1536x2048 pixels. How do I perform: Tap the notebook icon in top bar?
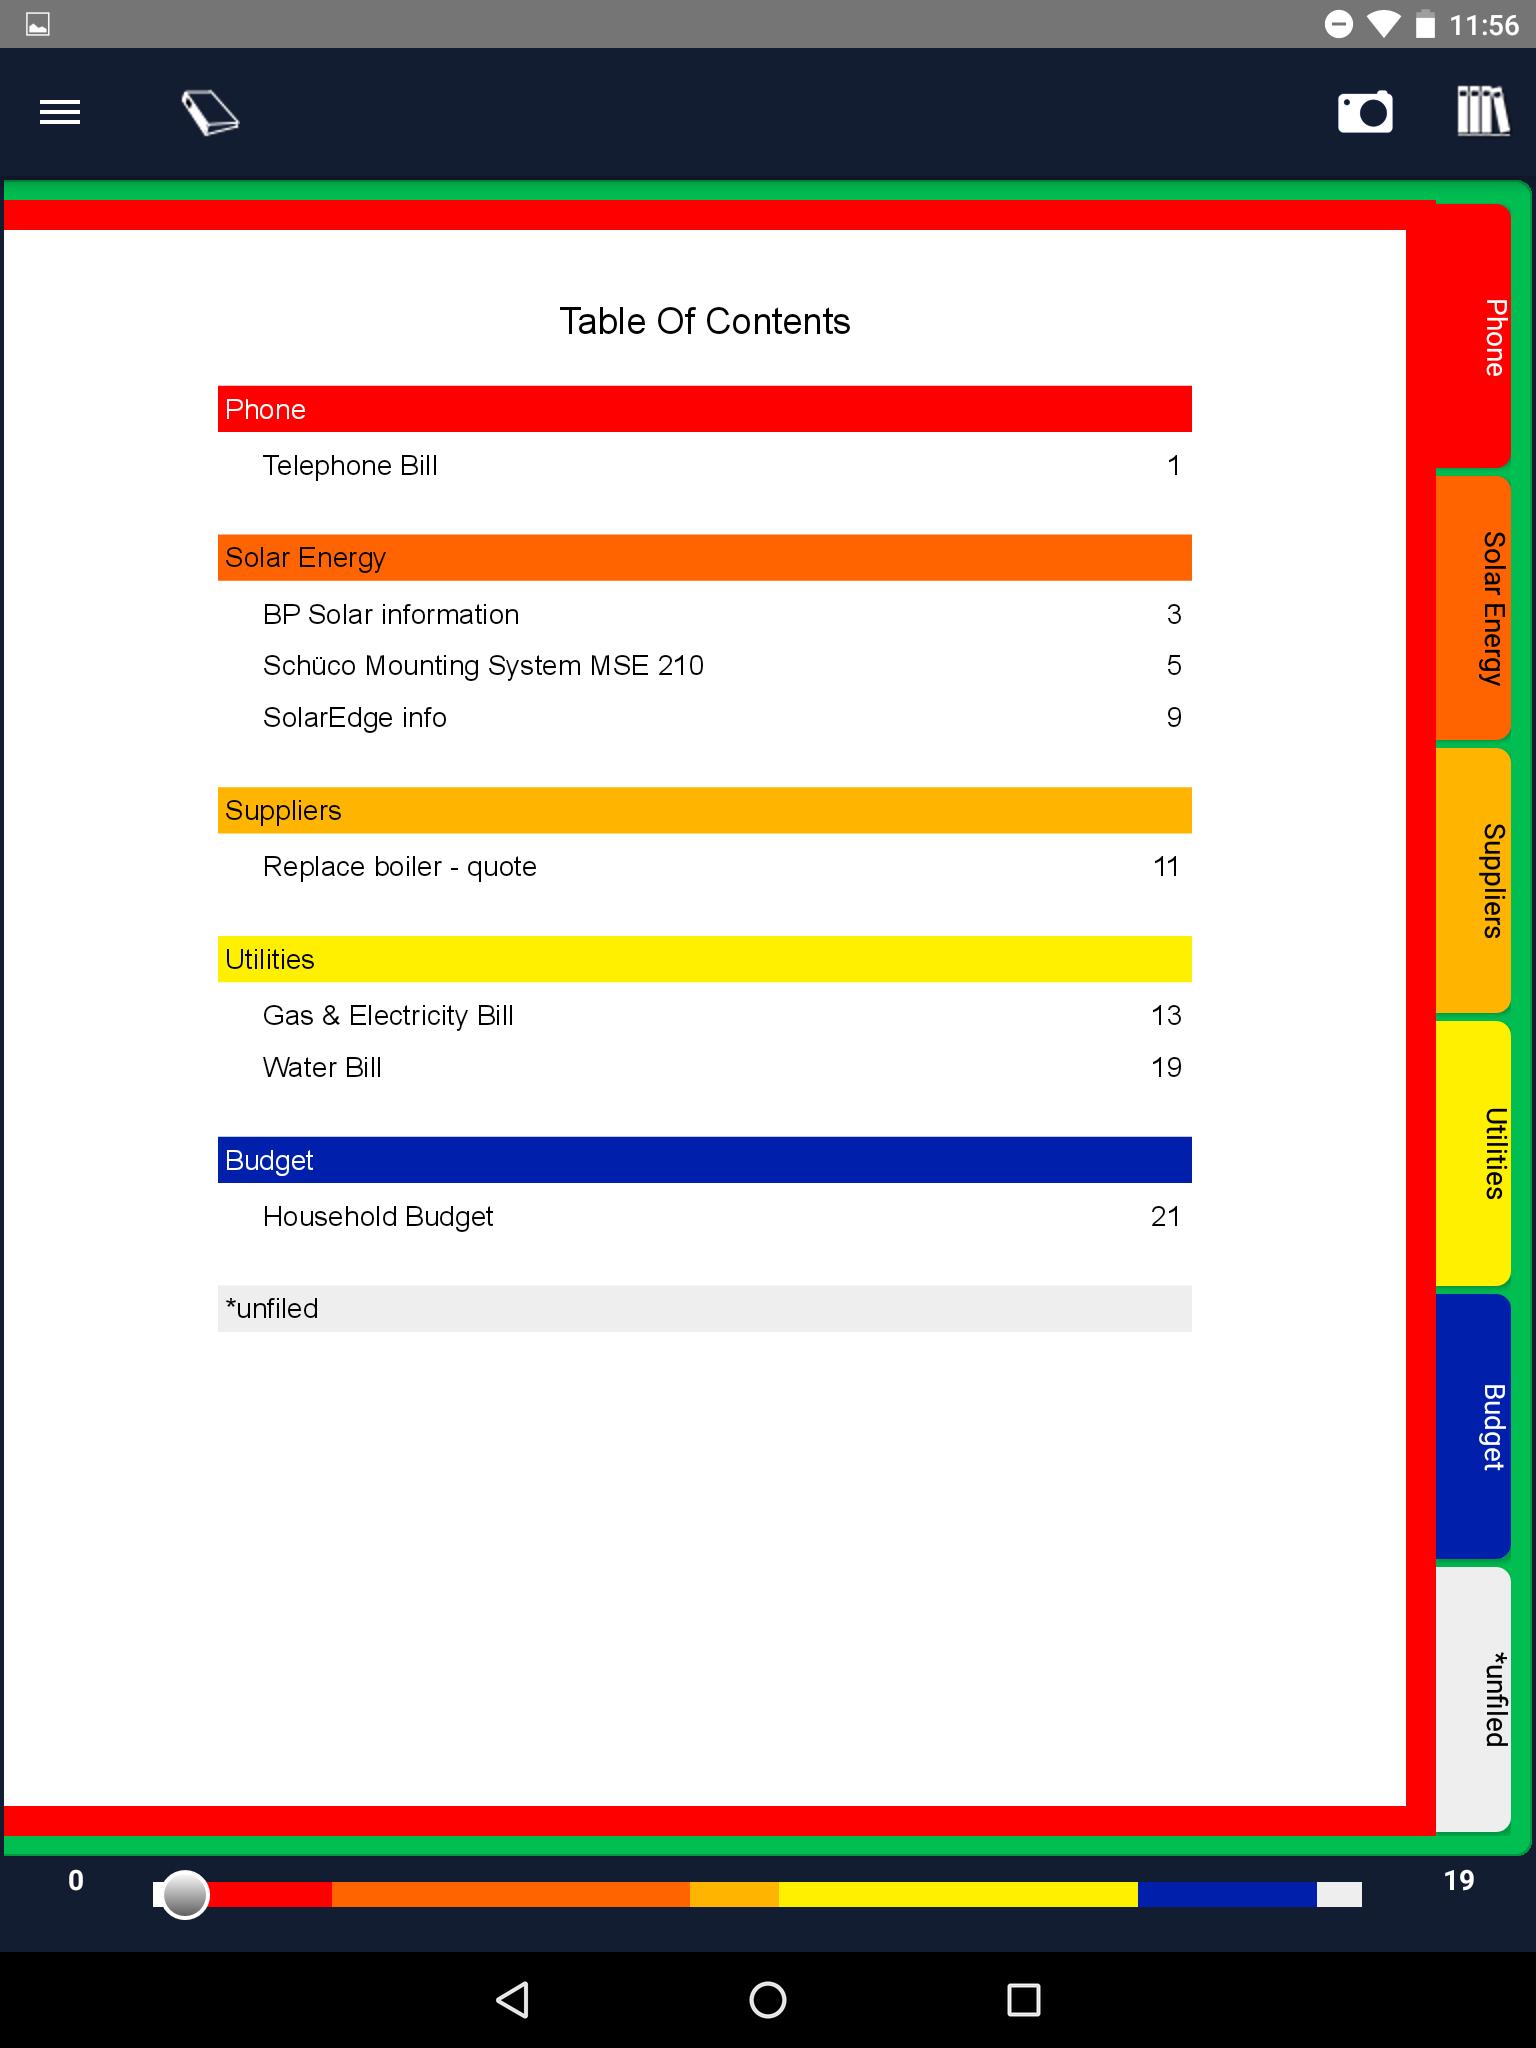210,113
